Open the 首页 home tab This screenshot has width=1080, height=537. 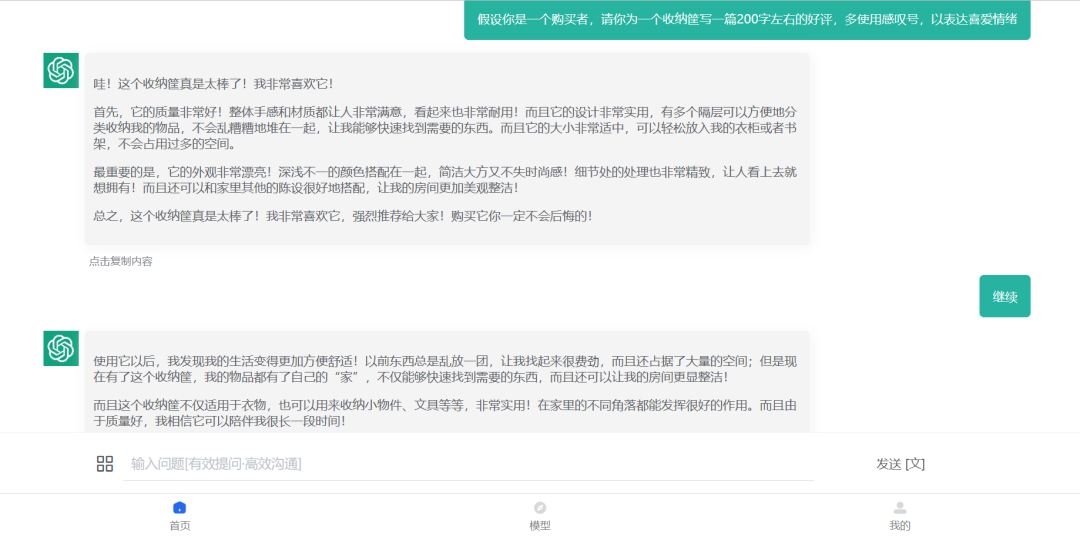coord(180,516)
